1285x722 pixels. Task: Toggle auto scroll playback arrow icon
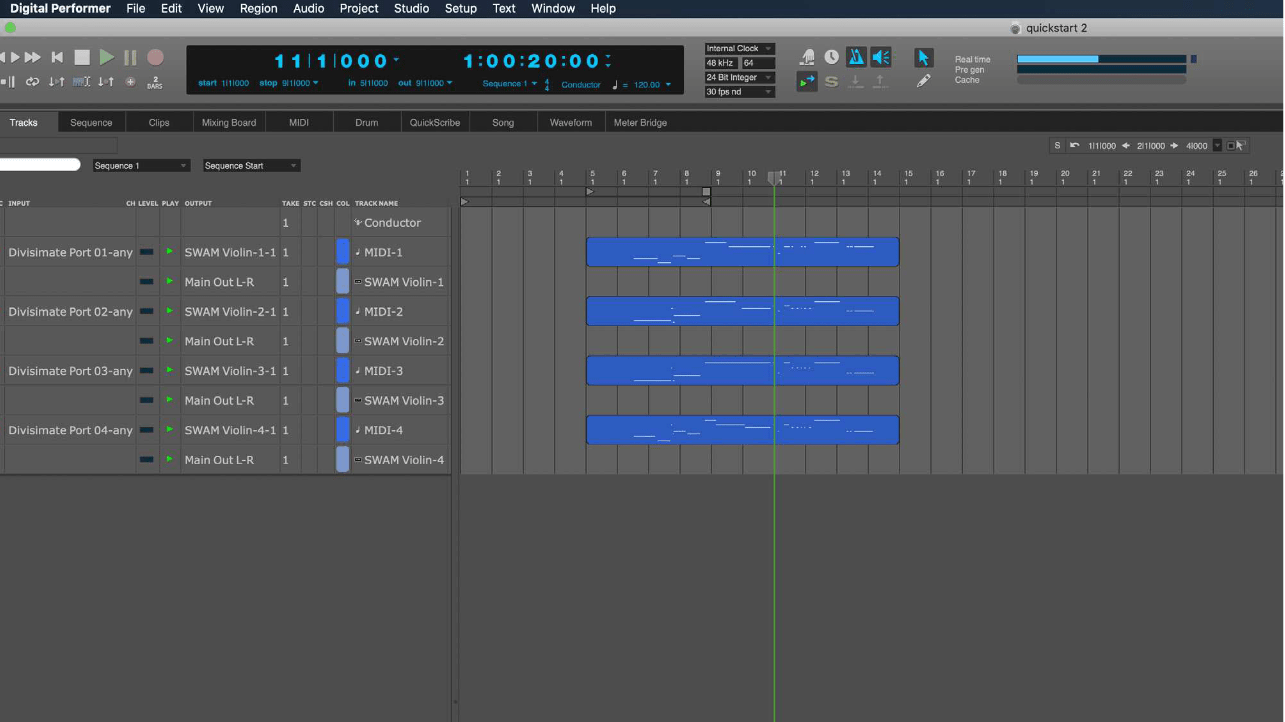[807, 82]
